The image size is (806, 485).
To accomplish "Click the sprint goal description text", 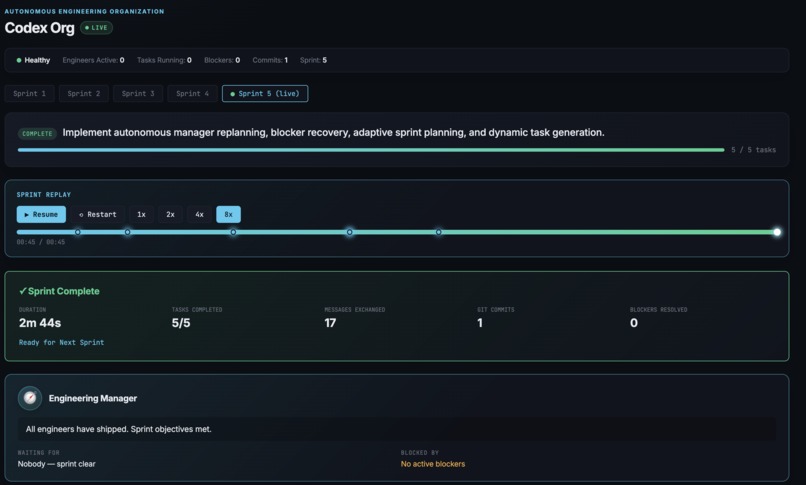I will point(334,133).
